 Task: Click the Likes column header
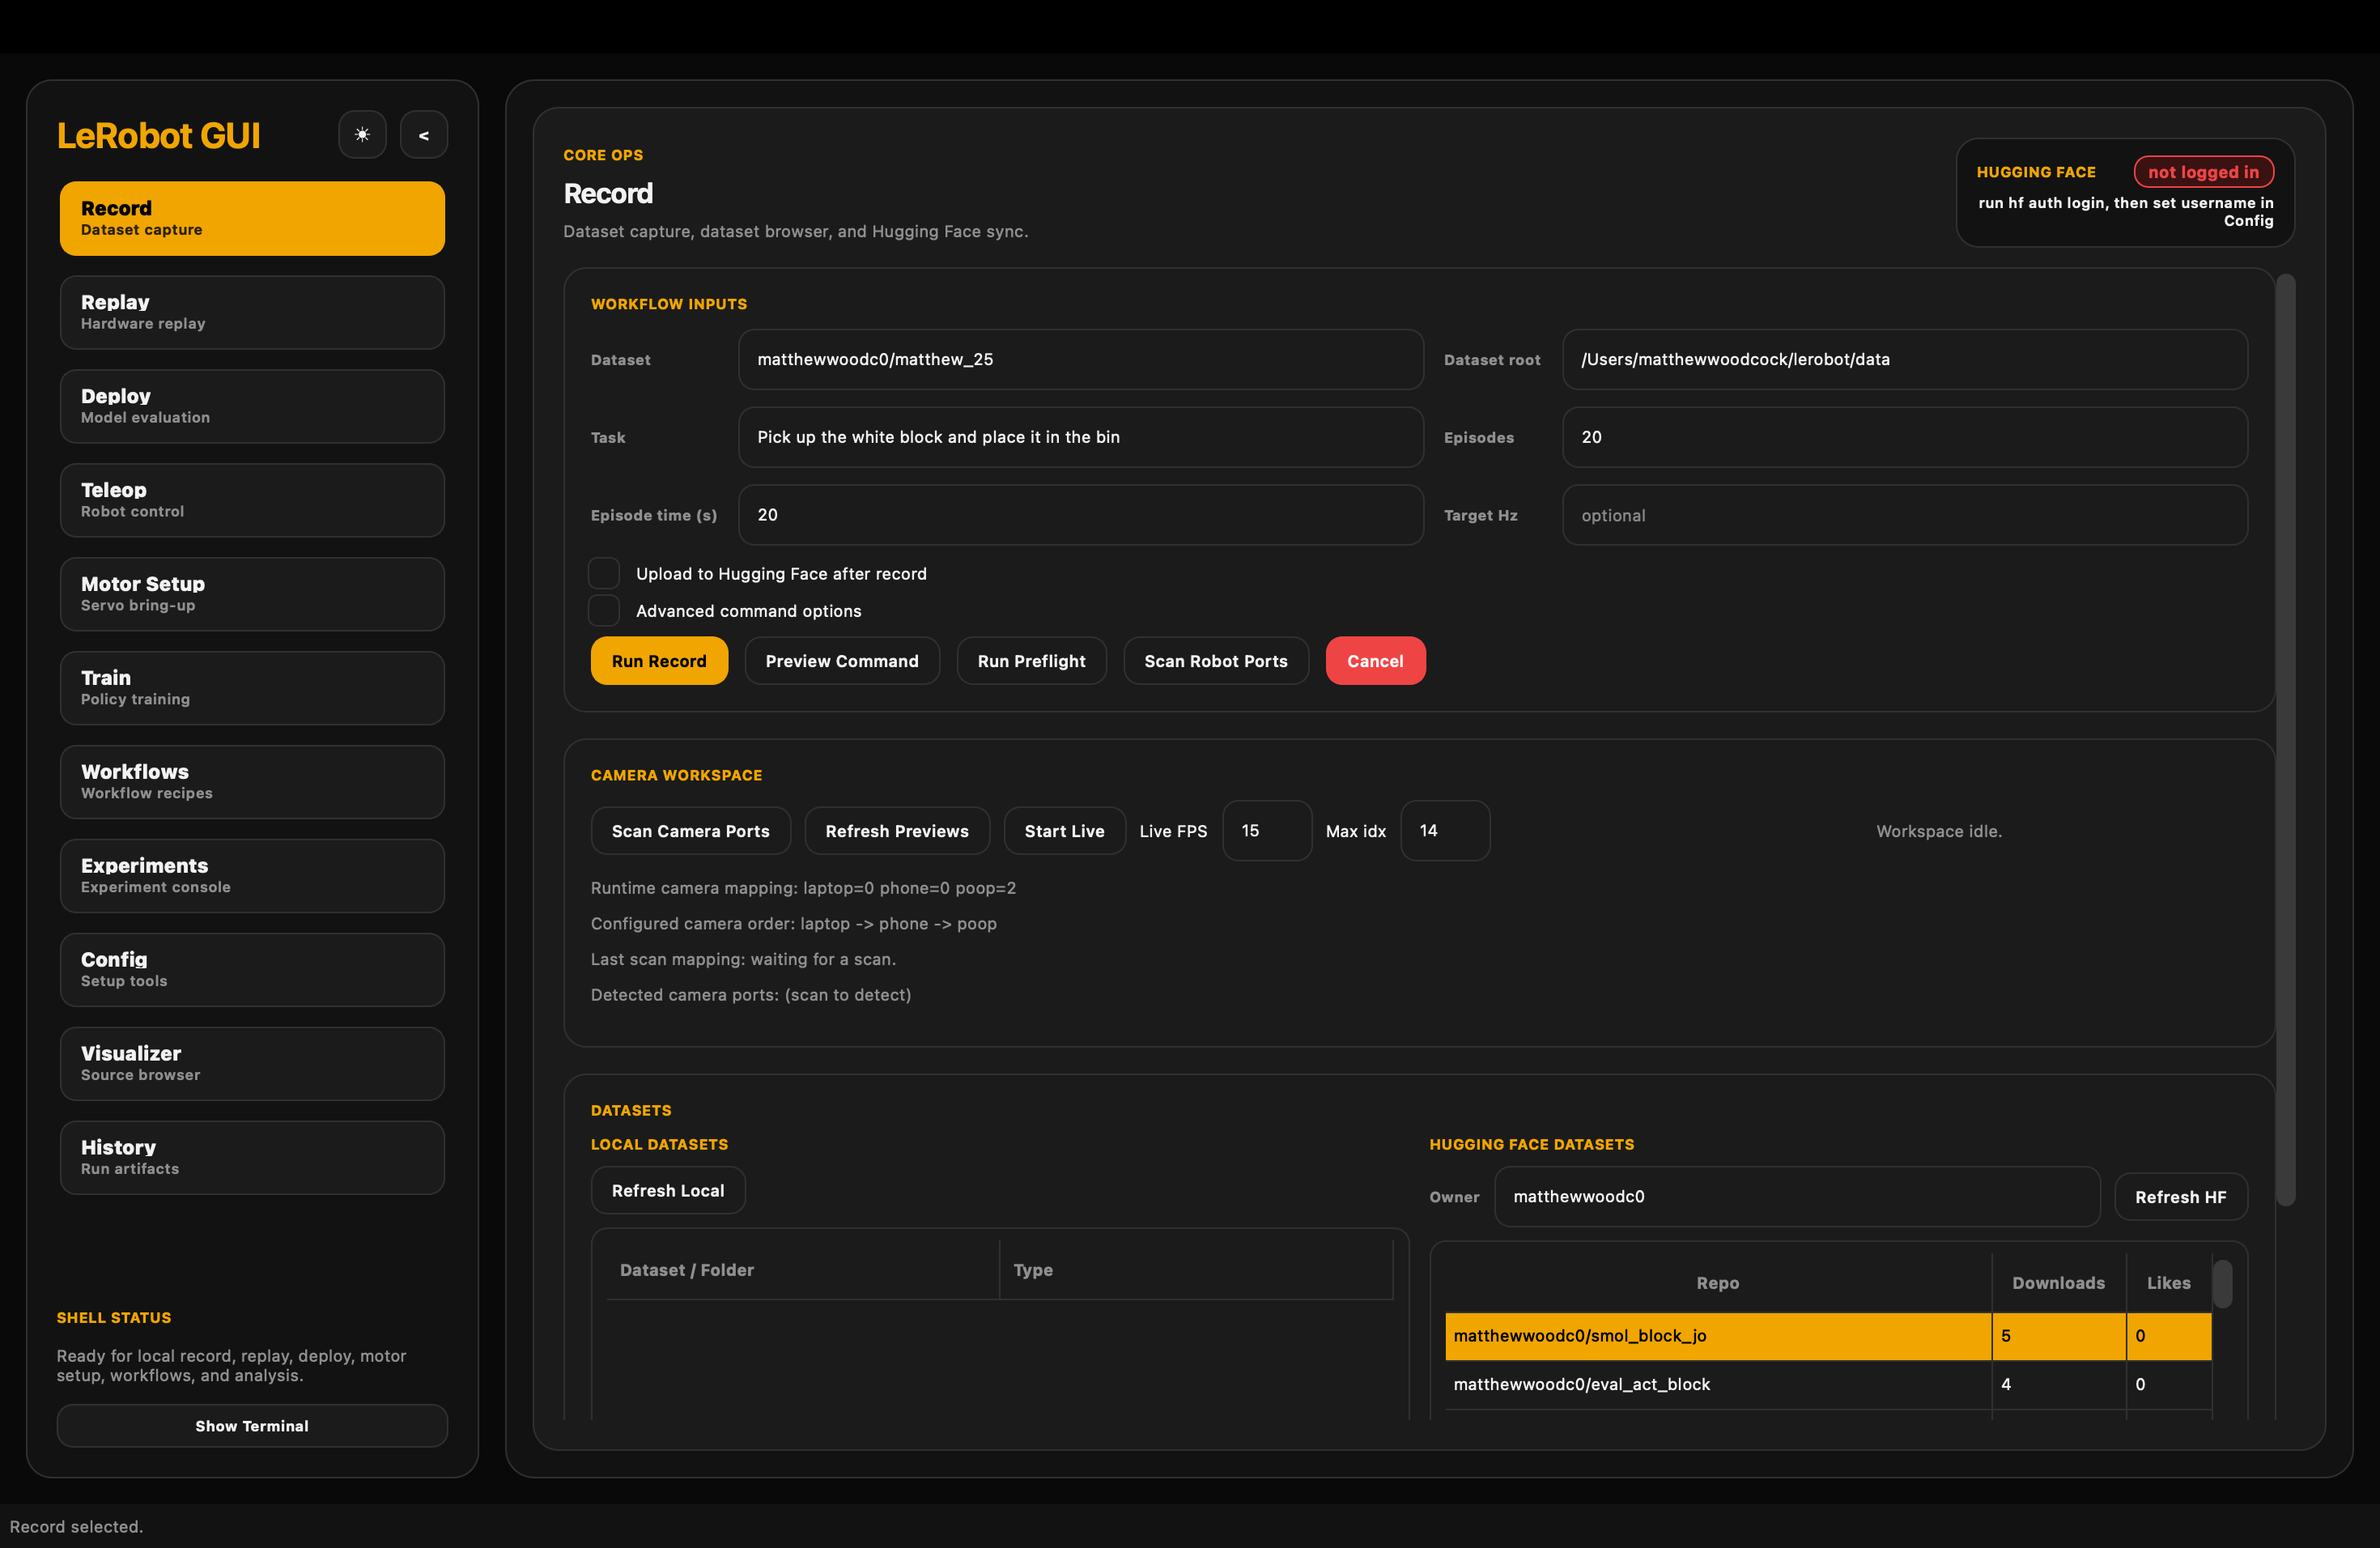point(2168,1283)
